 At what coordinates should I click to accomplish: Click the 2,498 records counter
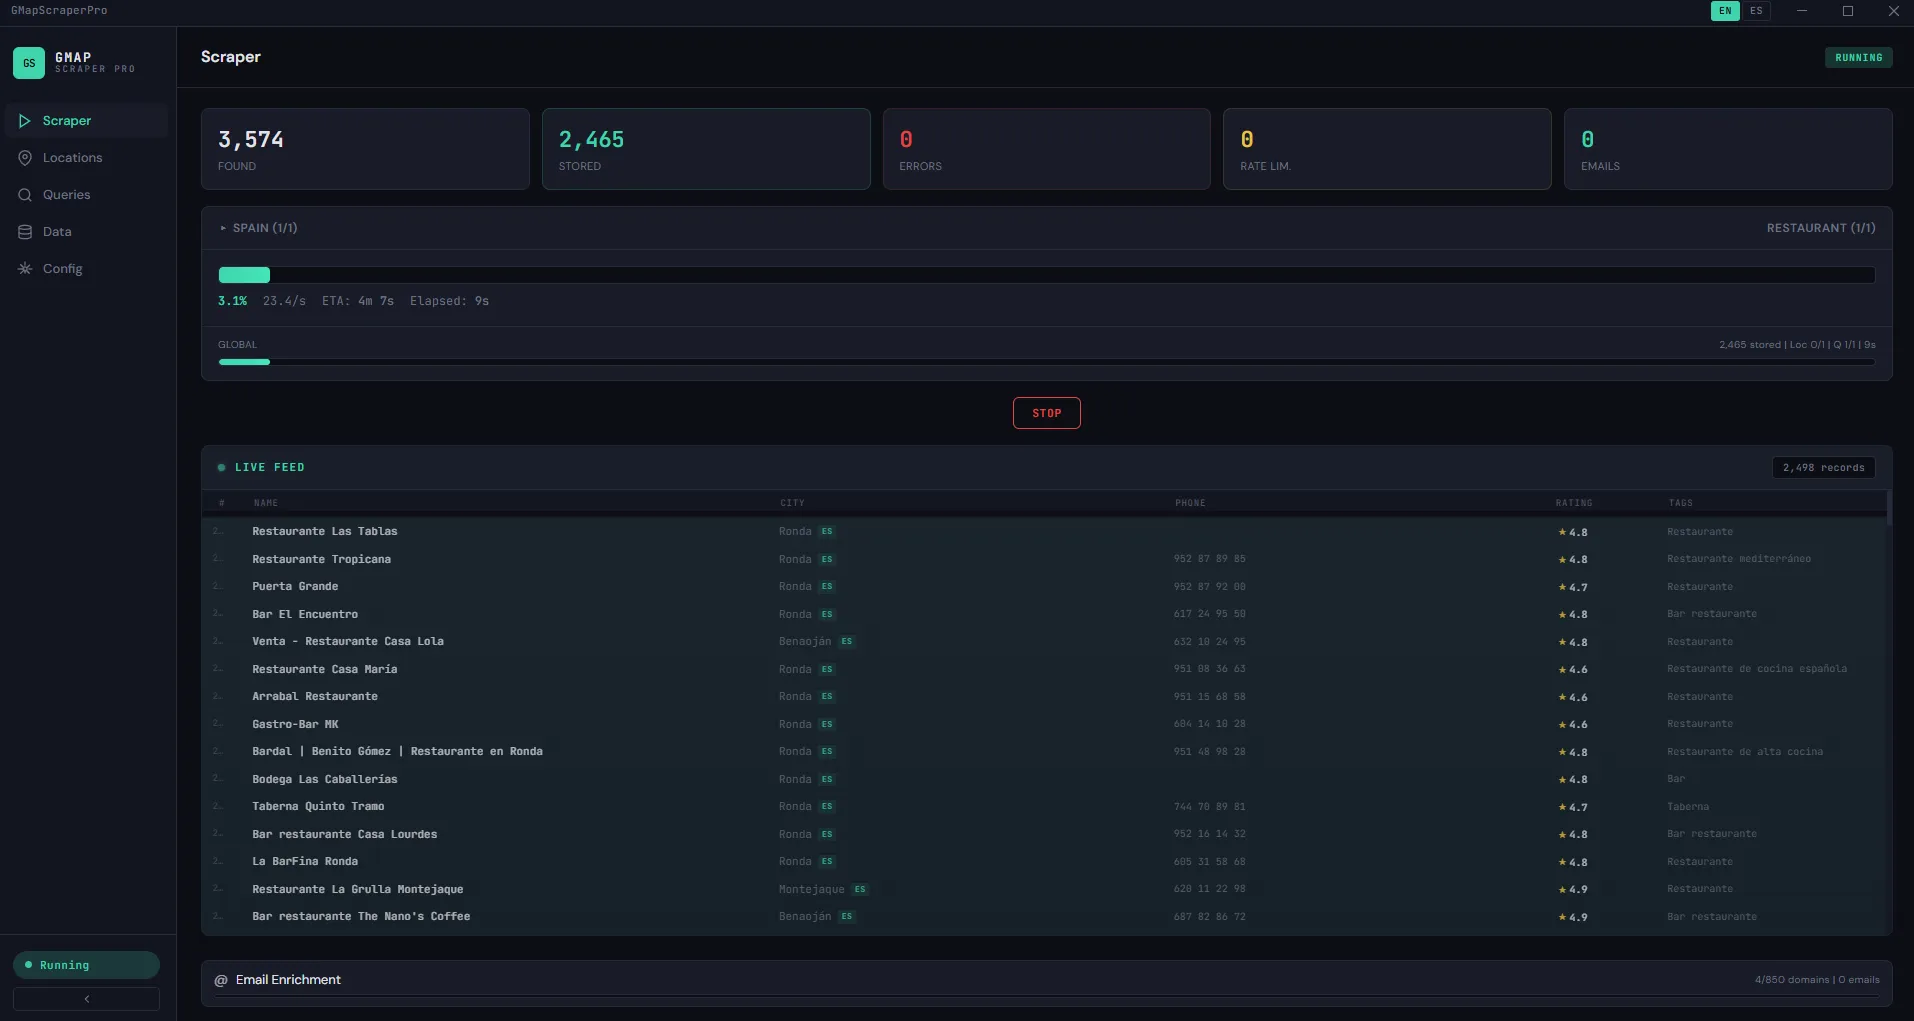coord(1823,467)
